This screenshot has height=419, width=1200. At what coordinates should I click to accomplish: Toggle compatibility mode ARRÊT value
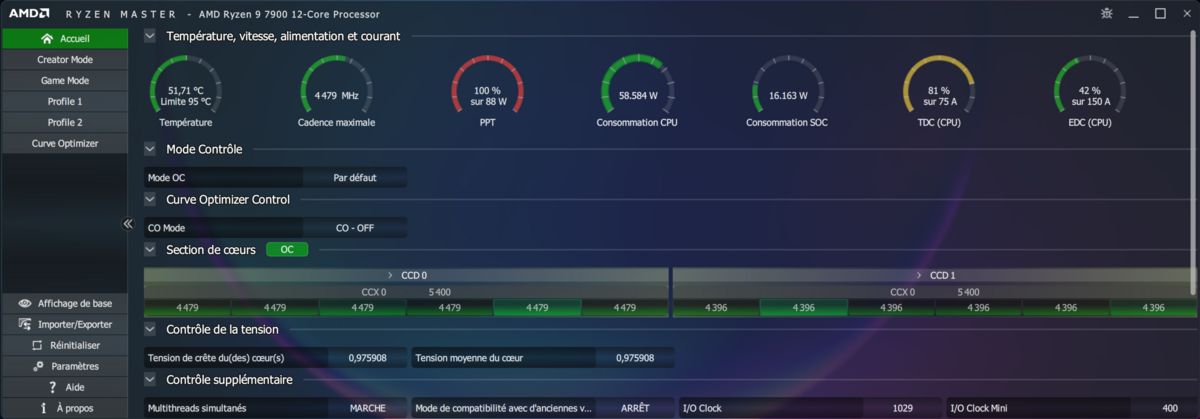click(634, 408)
